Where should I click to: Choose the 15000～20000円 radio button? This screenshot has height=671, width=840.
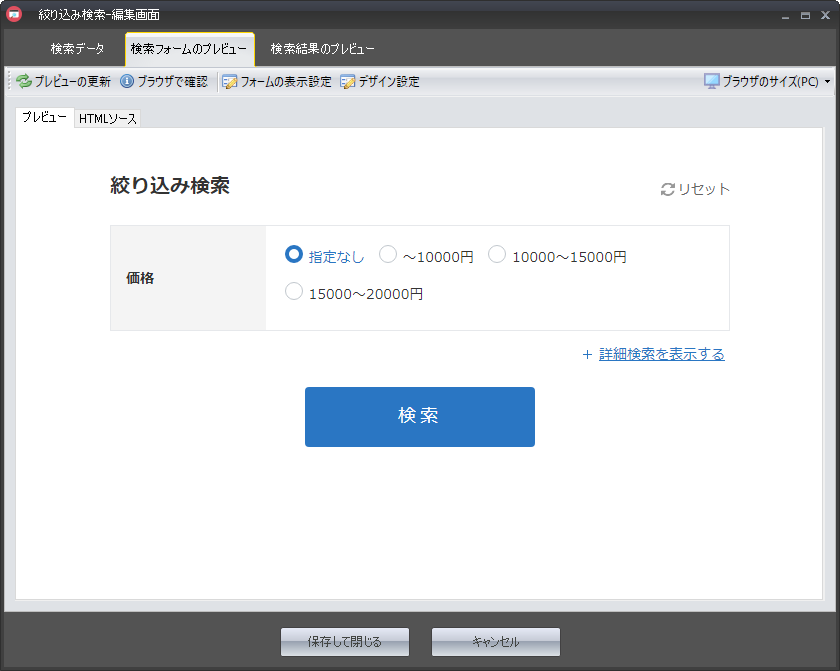pyautogui.click(x=294, y=292)
